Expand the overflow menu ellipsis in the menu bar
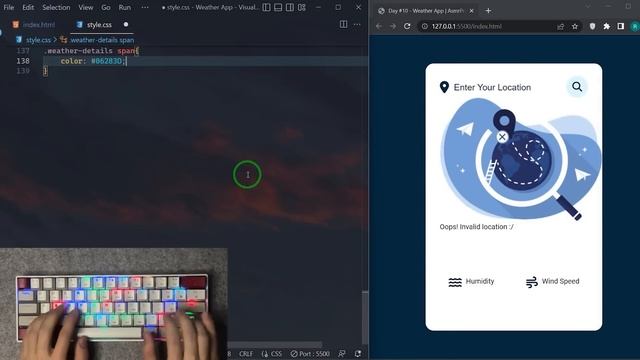The width and height of the screenshot is (640, 360). pos(145,7)
